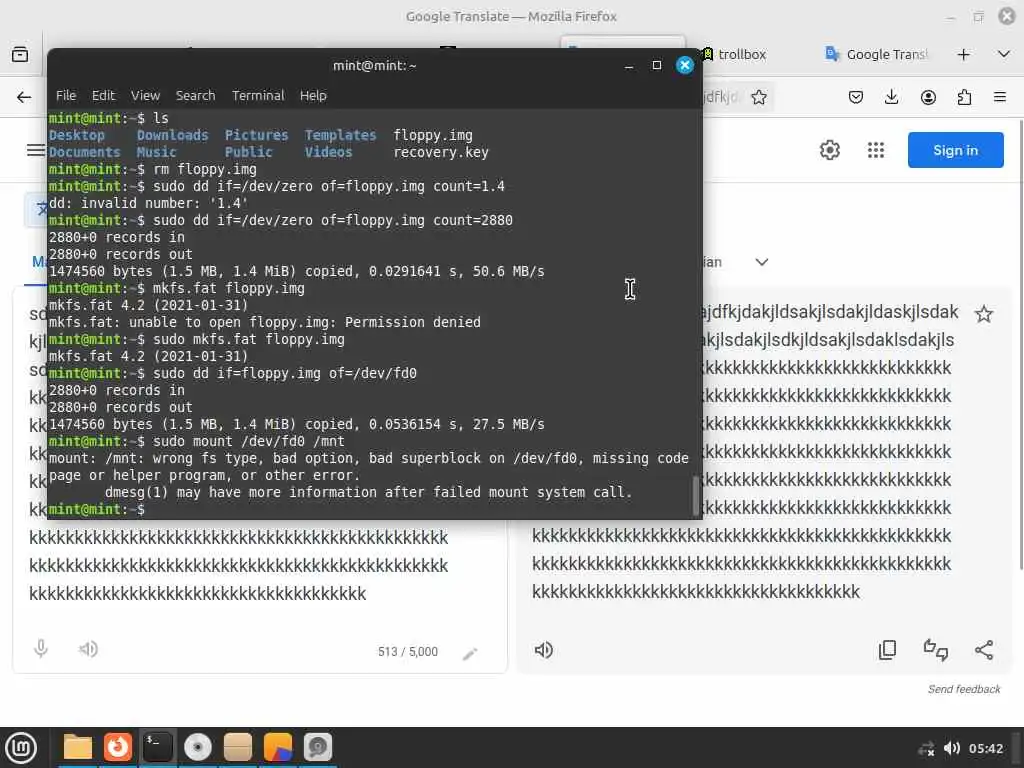The width and height of the screenshot is (1024, 768).
Task: Open the Firefox downloads panel
Action: [891, 97]
